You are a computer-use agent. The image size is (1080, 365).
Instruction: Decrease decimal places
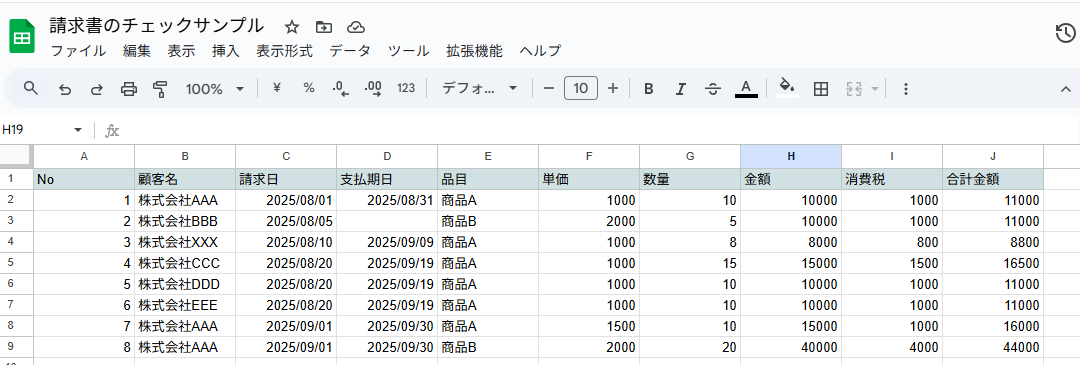click(341, 88)
